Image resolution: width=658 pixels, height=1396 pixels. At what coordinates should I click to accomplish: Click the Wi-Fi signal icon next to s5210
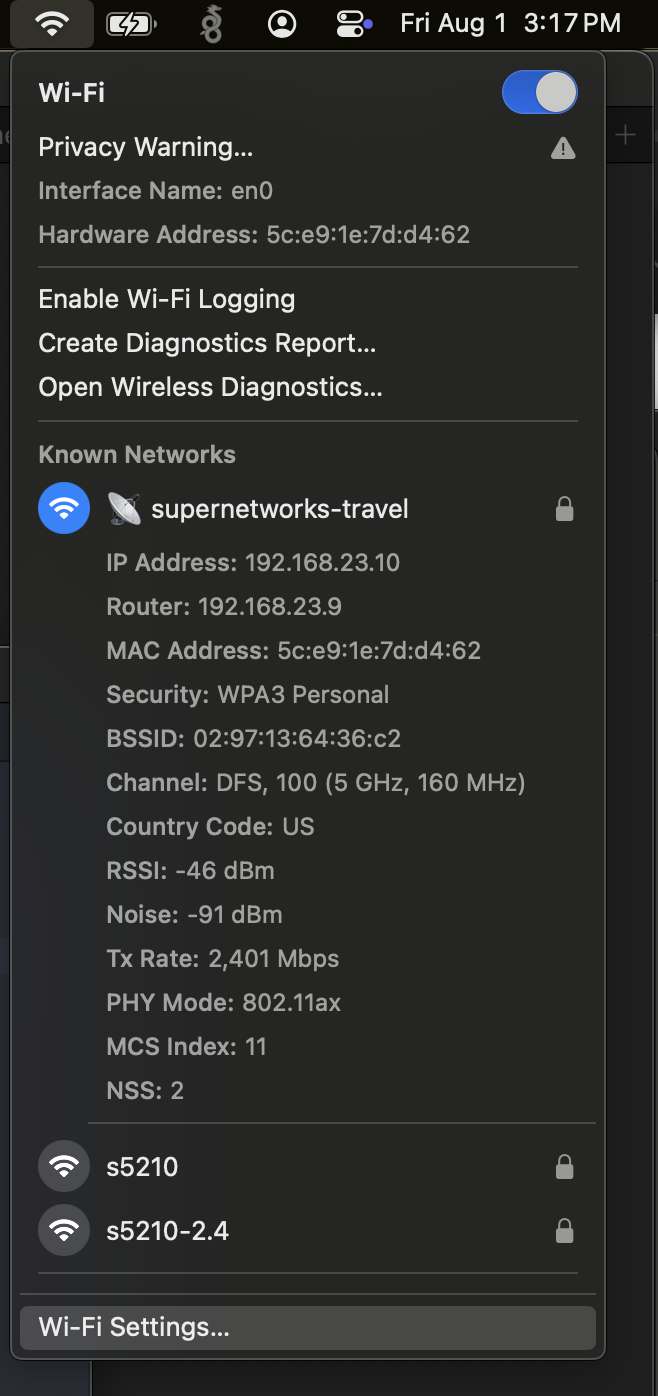(x=63, y=1166)
